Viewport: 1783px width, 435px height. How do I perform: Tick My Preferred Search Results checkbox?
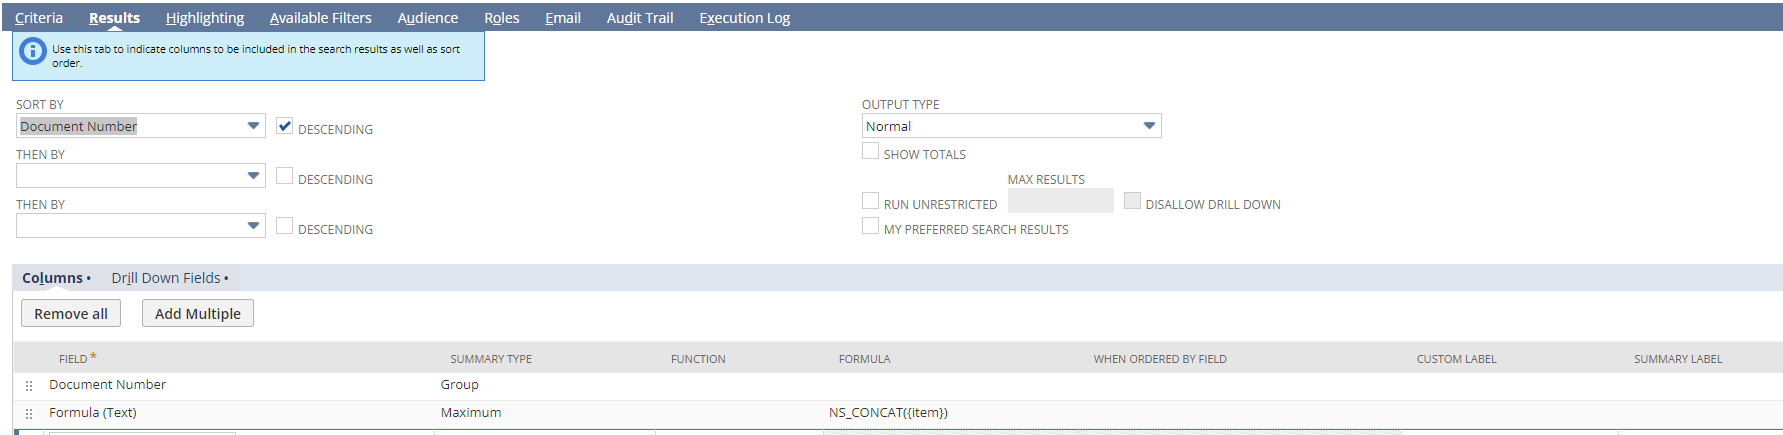pos(871,226)
